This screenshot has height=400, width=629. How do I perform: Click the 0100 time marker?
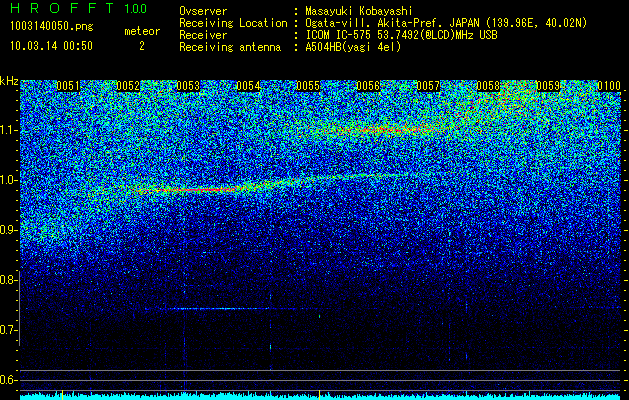[609, 86]
